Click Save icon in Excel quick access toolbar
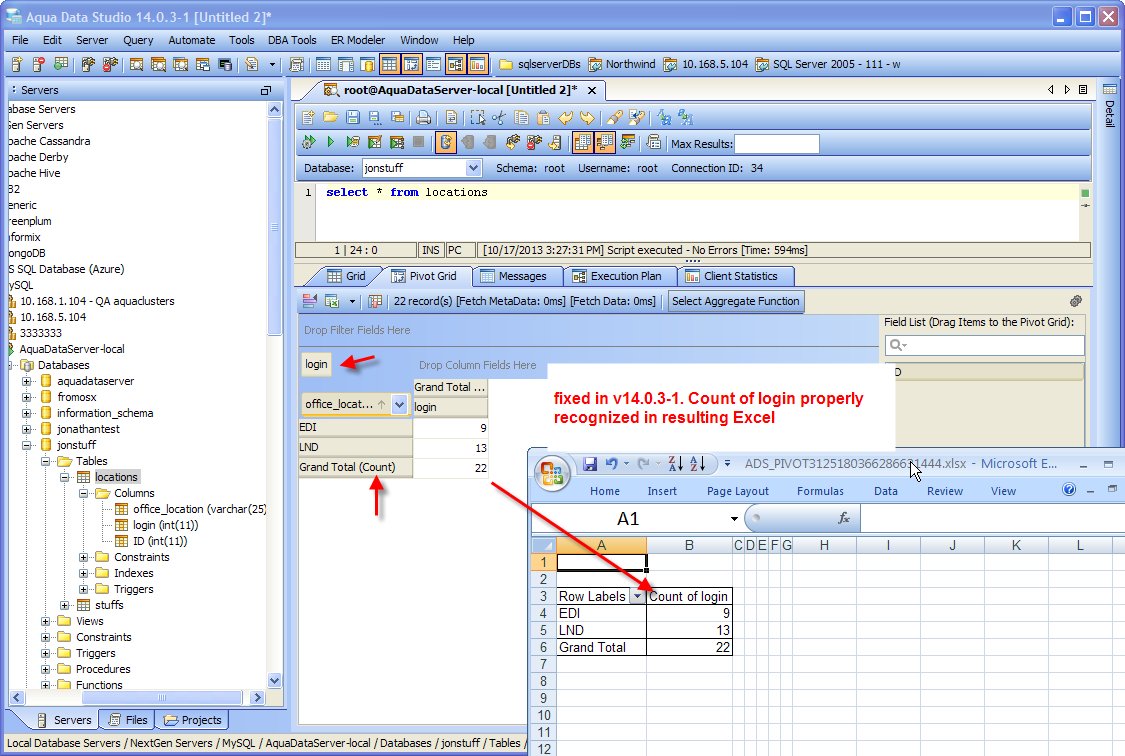1125x756 pixels. 590,464
